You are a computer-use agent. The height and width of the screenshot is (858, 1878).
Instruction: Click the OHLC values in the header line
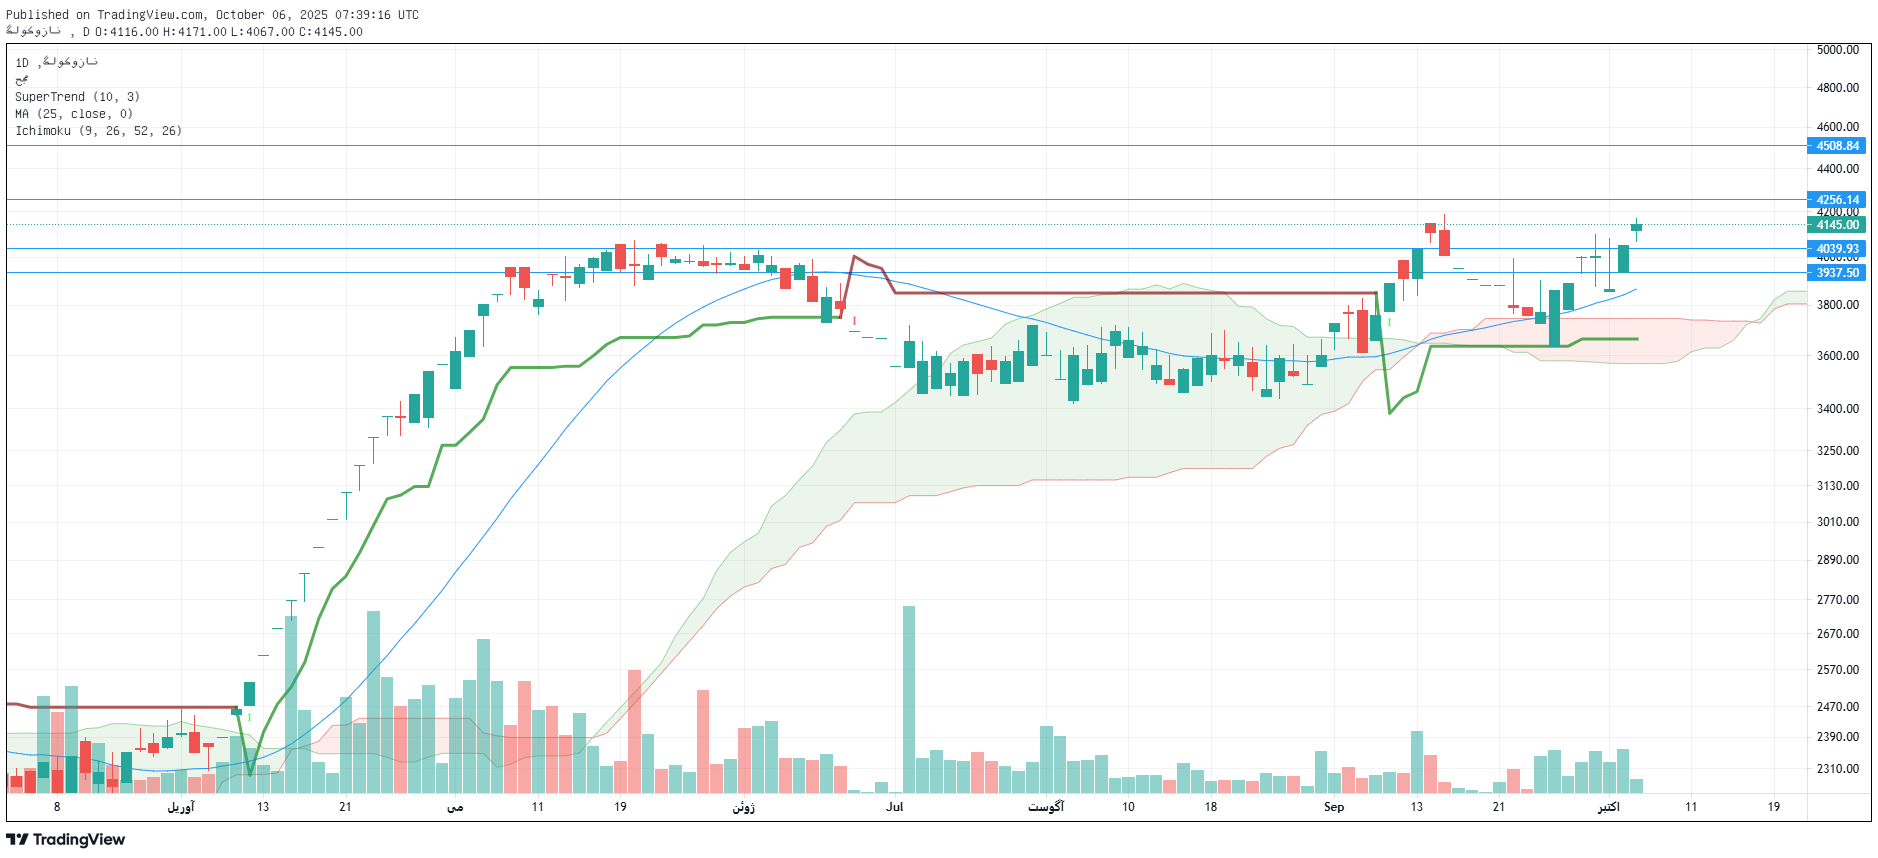228,32
